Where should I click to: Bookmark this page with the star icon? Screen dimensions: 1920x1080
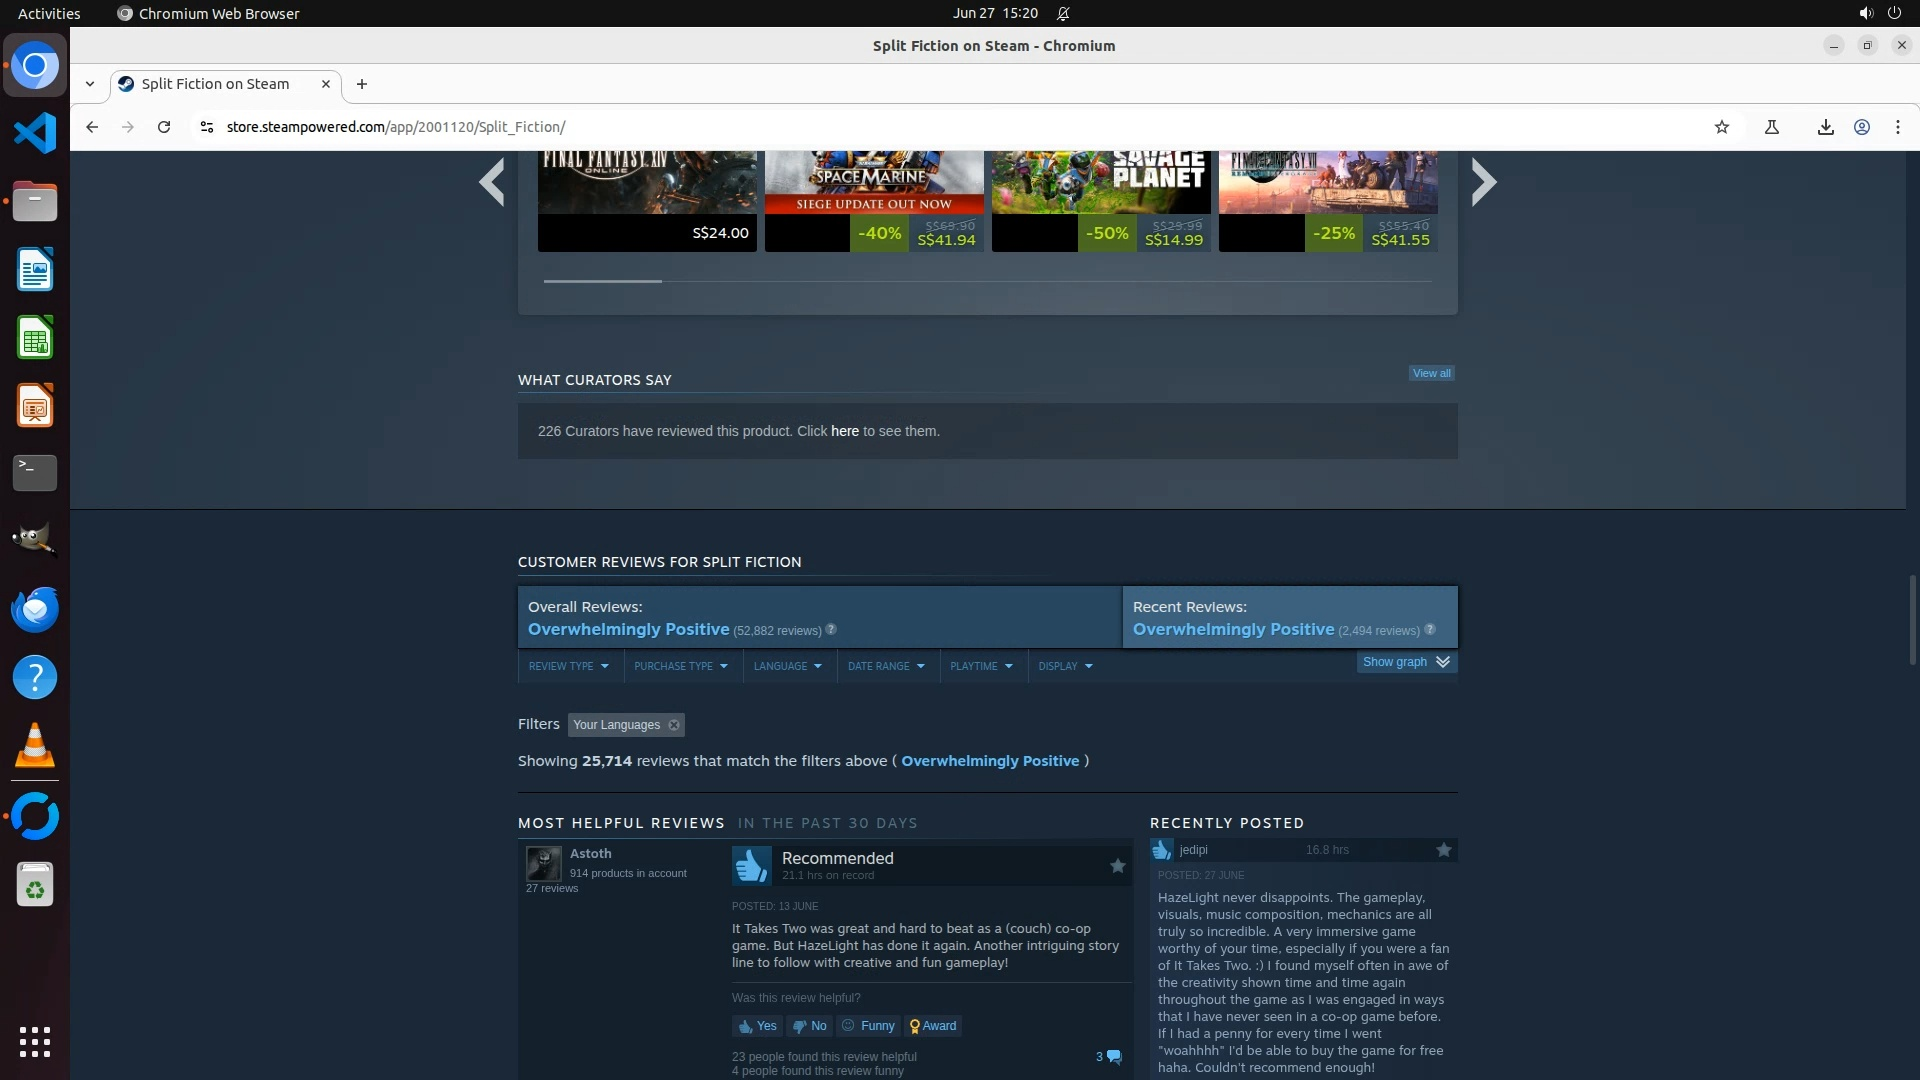(1721, 127)
